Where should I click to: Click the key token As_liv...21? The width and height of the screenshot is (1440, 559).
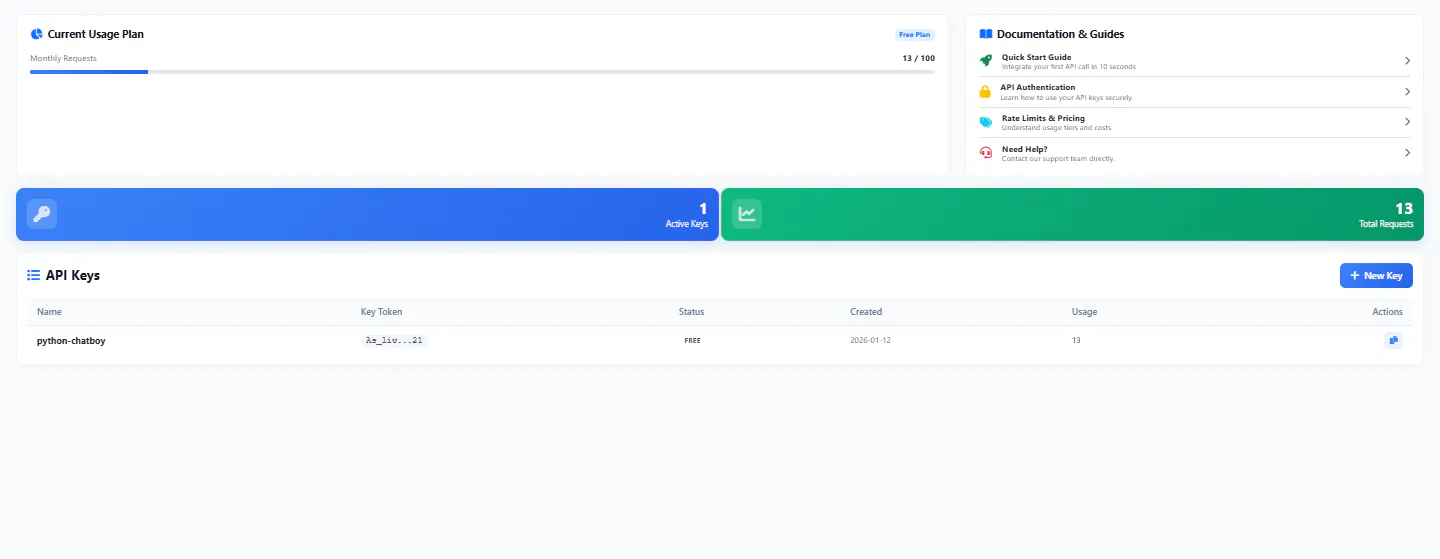tap(394, 341)
